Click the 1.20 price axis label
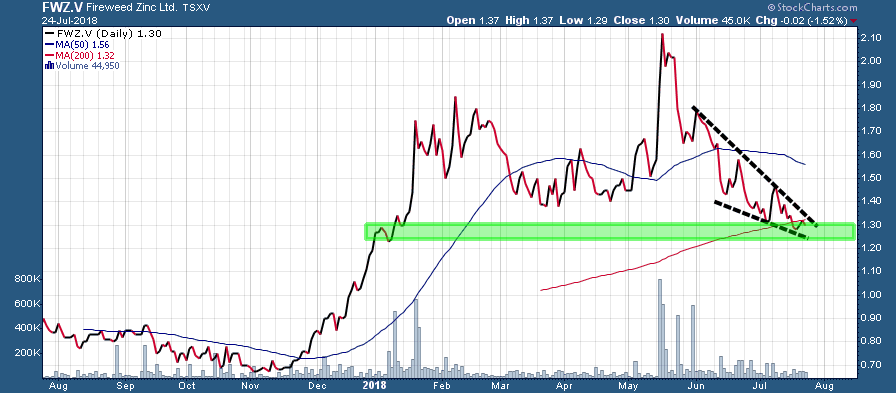Screen dimensions: 896x393 pos(871,248)
